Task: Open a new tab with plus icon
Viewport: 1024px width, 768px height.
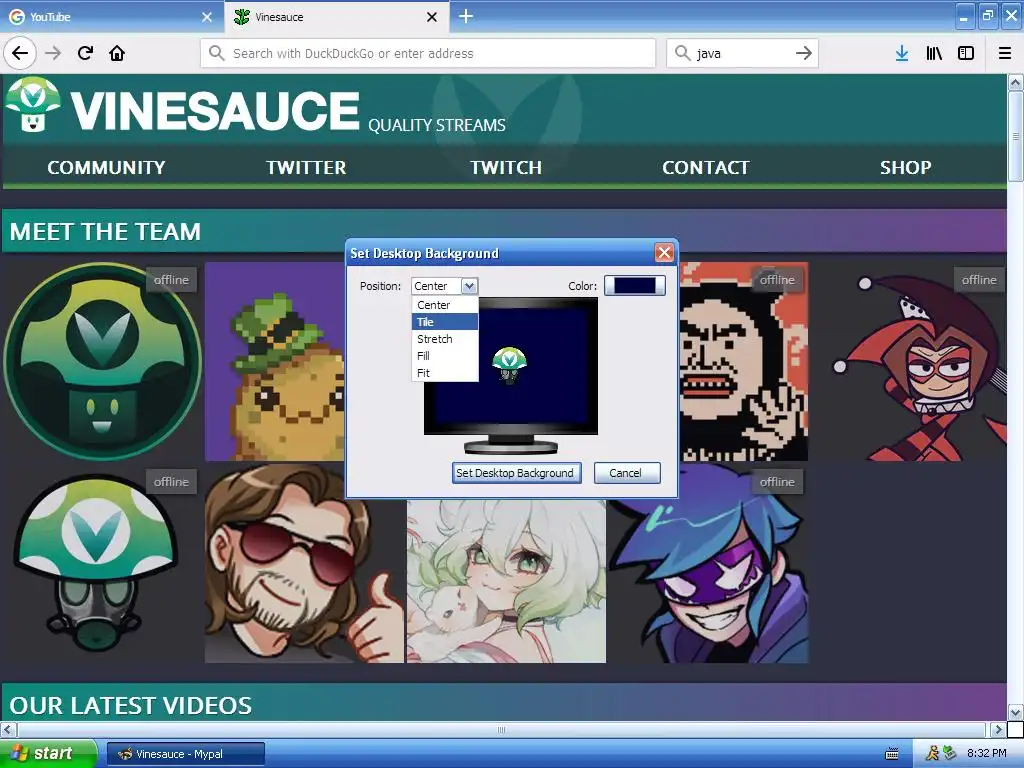Action: tap(466, 16)
